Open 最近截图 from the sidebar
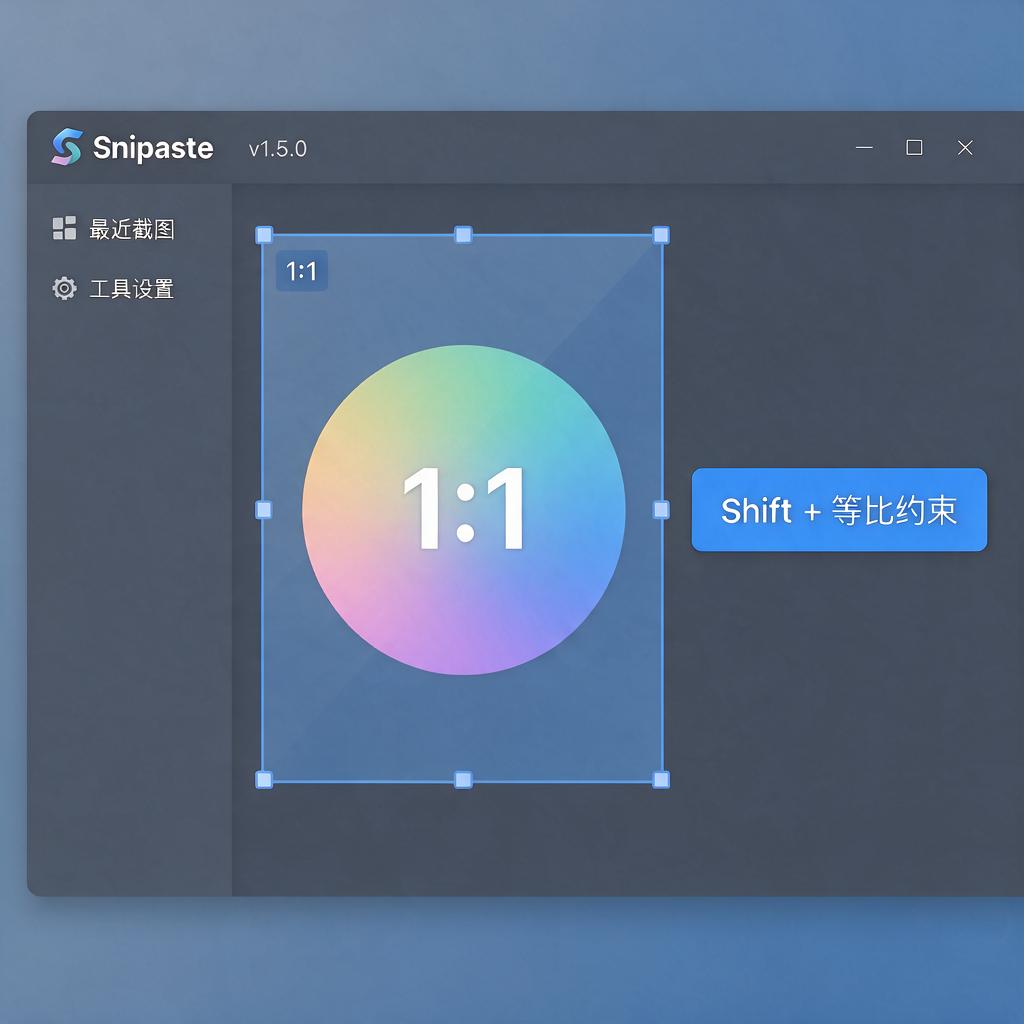Viewport: 1024px width, 1024px height. click(x=113, y=229)
